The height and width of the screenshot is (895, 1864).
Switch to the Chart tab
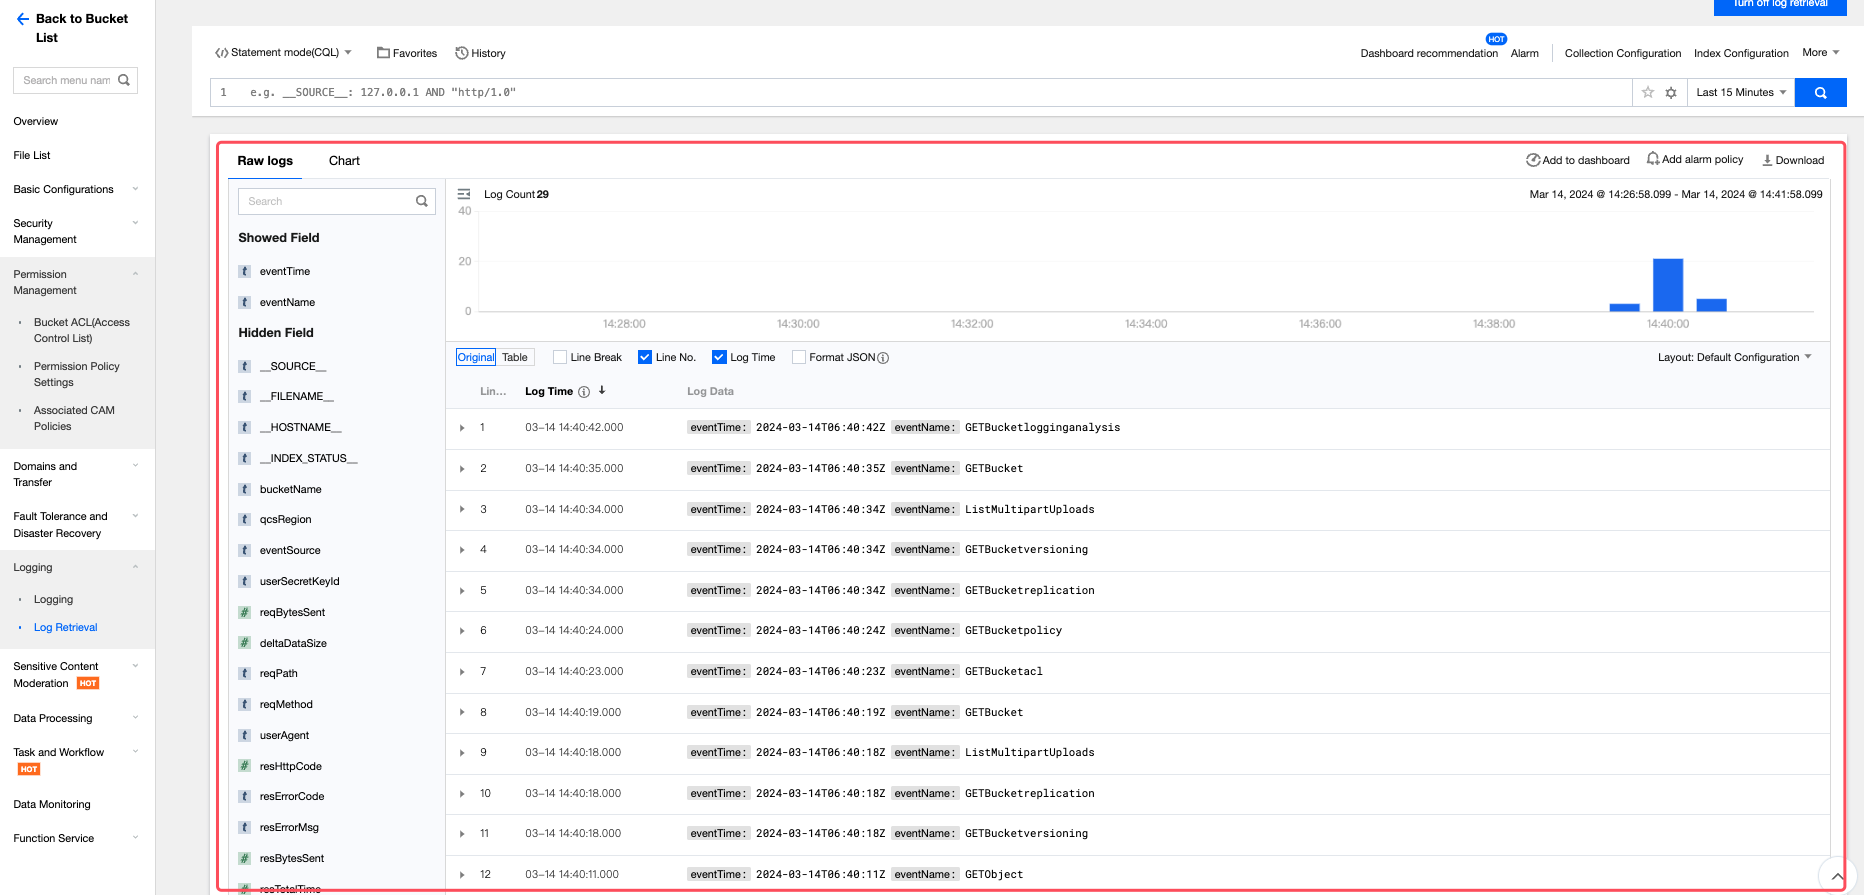click(x=344, y=161)
